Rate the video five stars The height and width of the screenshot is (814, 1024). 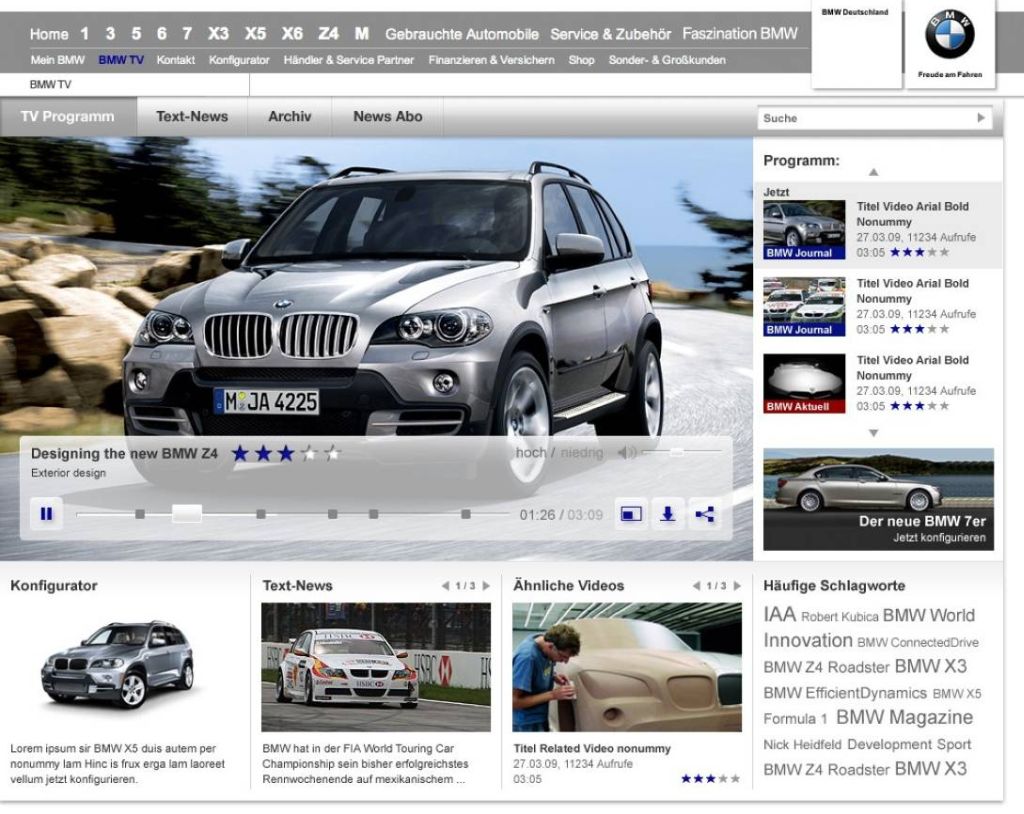coord(332,454)
